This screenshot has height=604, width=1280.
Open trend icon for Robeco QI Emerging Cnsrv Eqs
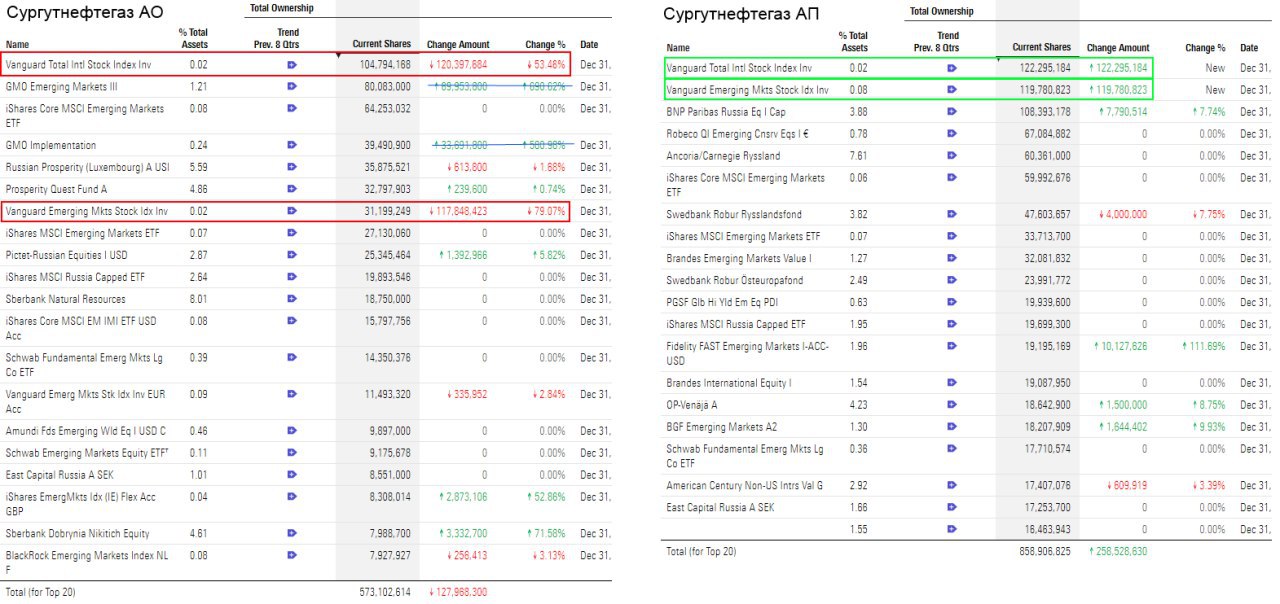click(x=951, y=134)
